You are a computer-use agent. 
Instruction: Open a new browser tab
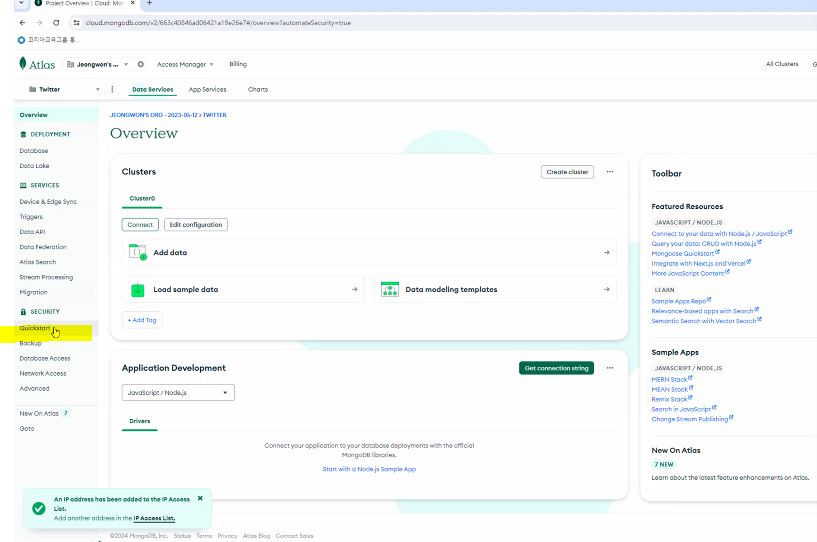pos(149,3)
